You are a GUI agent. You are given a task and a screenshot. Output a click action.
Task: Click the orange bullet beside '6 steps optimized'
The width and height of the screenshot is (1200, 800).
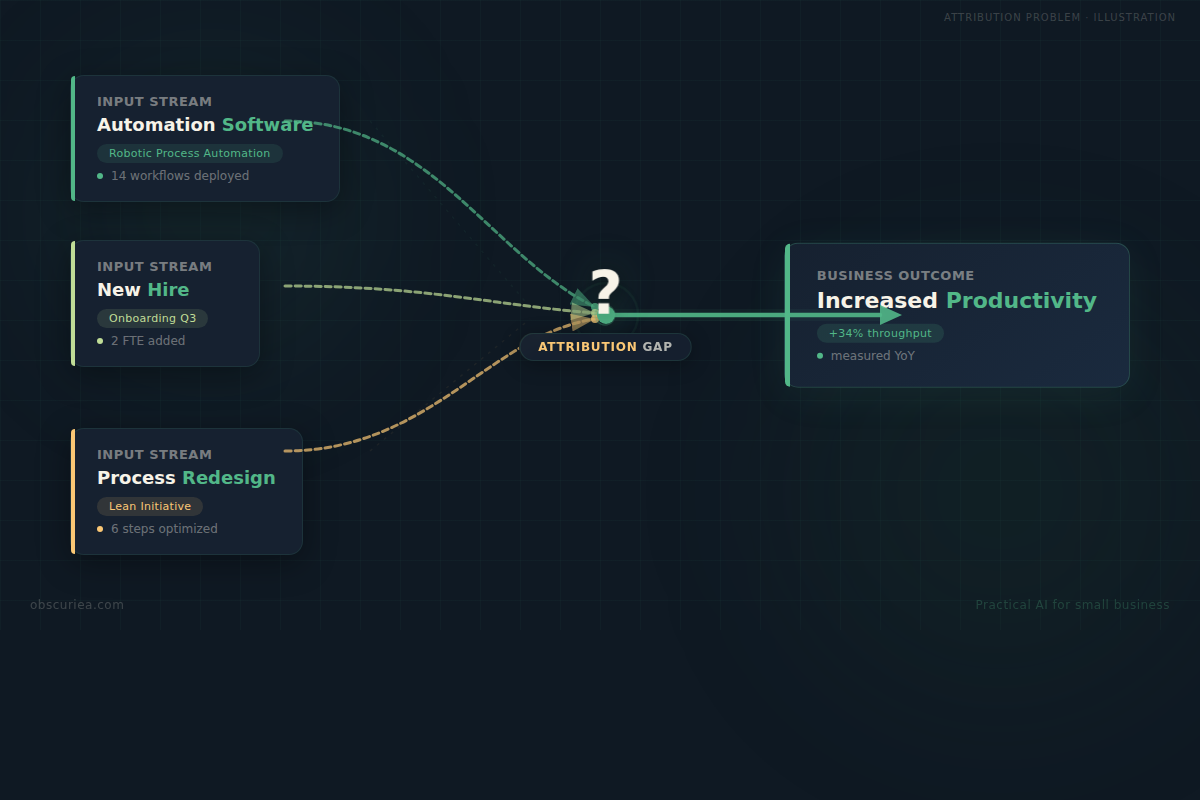pos(100,529)
